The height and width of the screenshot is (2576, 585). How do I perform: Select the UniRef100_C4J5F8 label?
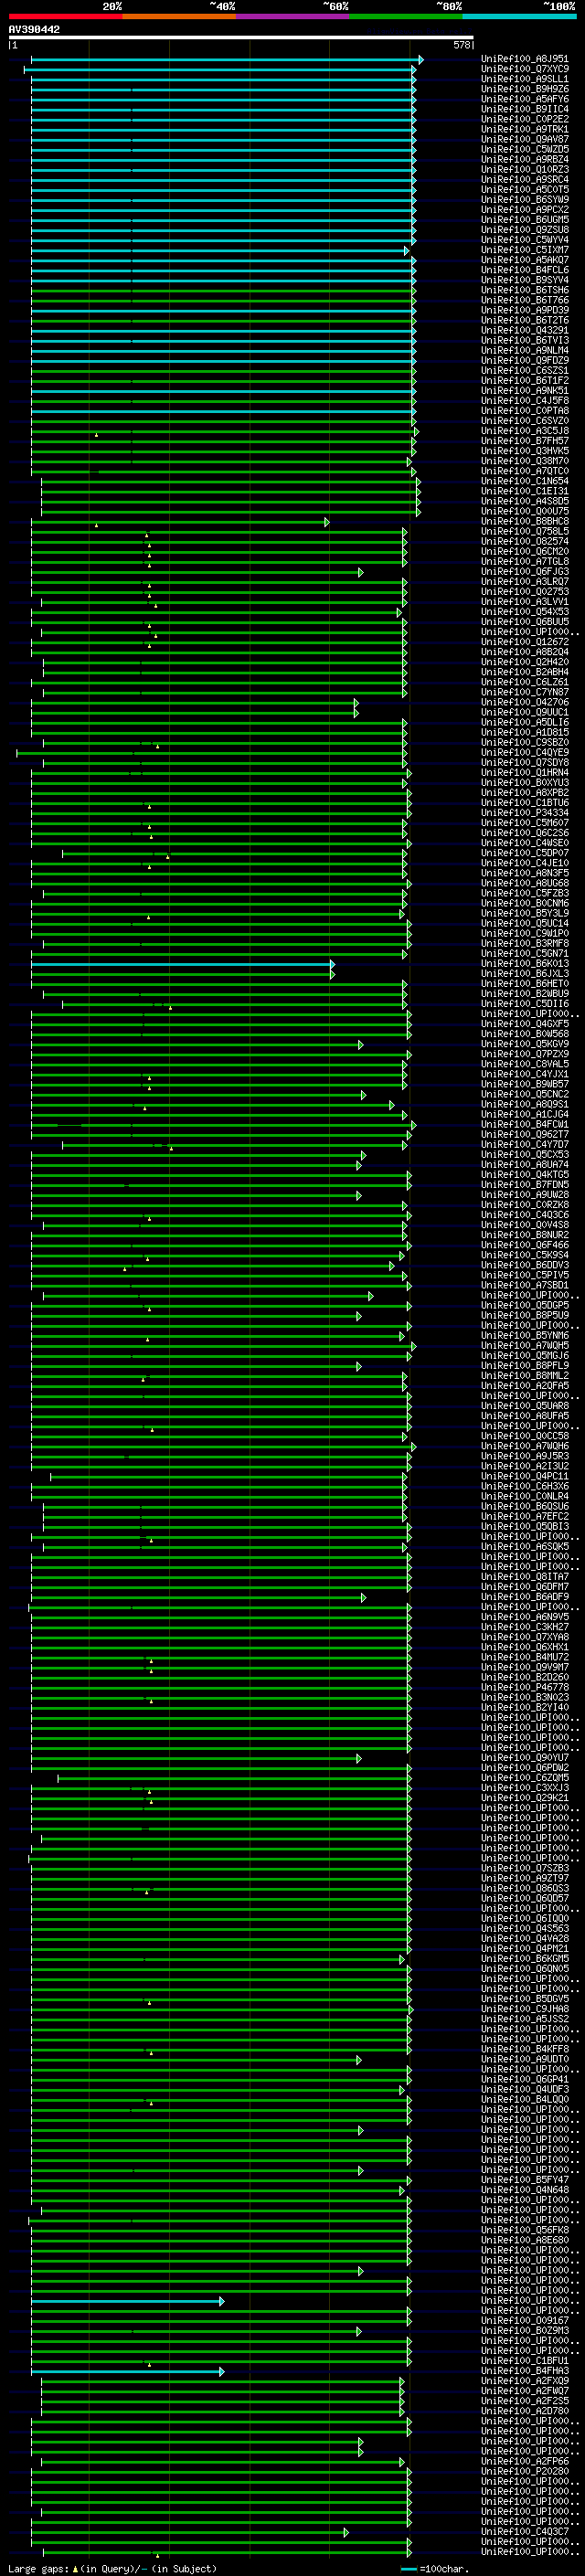pyautogui.click(x=525, y=400)
